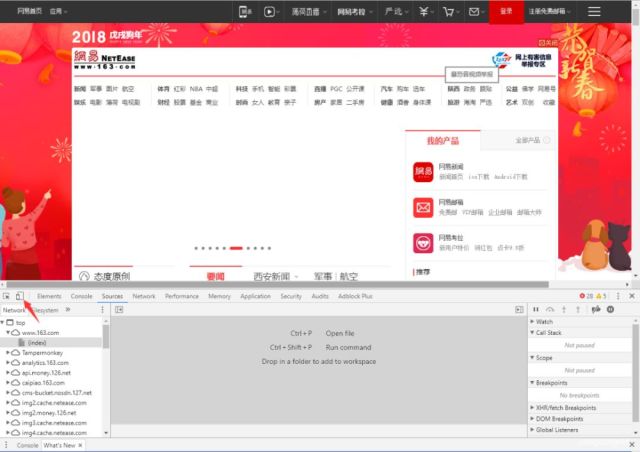The height and width of the screenshot is (452, 640).
Task: Click the shopping cart icon
Action: [x=448, y=12]
